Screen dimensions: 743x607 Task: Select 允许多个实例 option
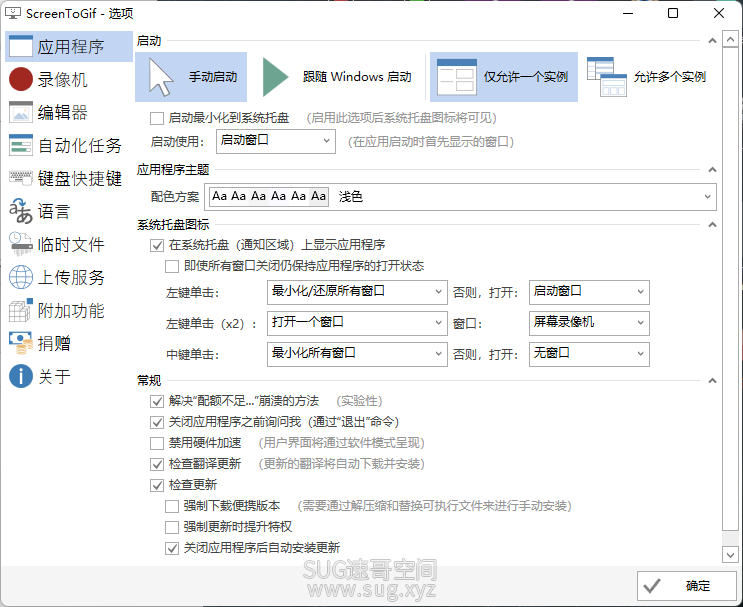(x=648, y=77)
